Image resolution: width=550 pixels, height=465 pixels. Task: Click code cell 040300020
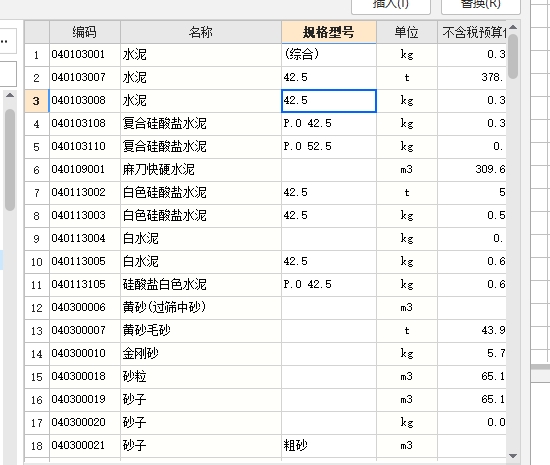tap(85, 423)
